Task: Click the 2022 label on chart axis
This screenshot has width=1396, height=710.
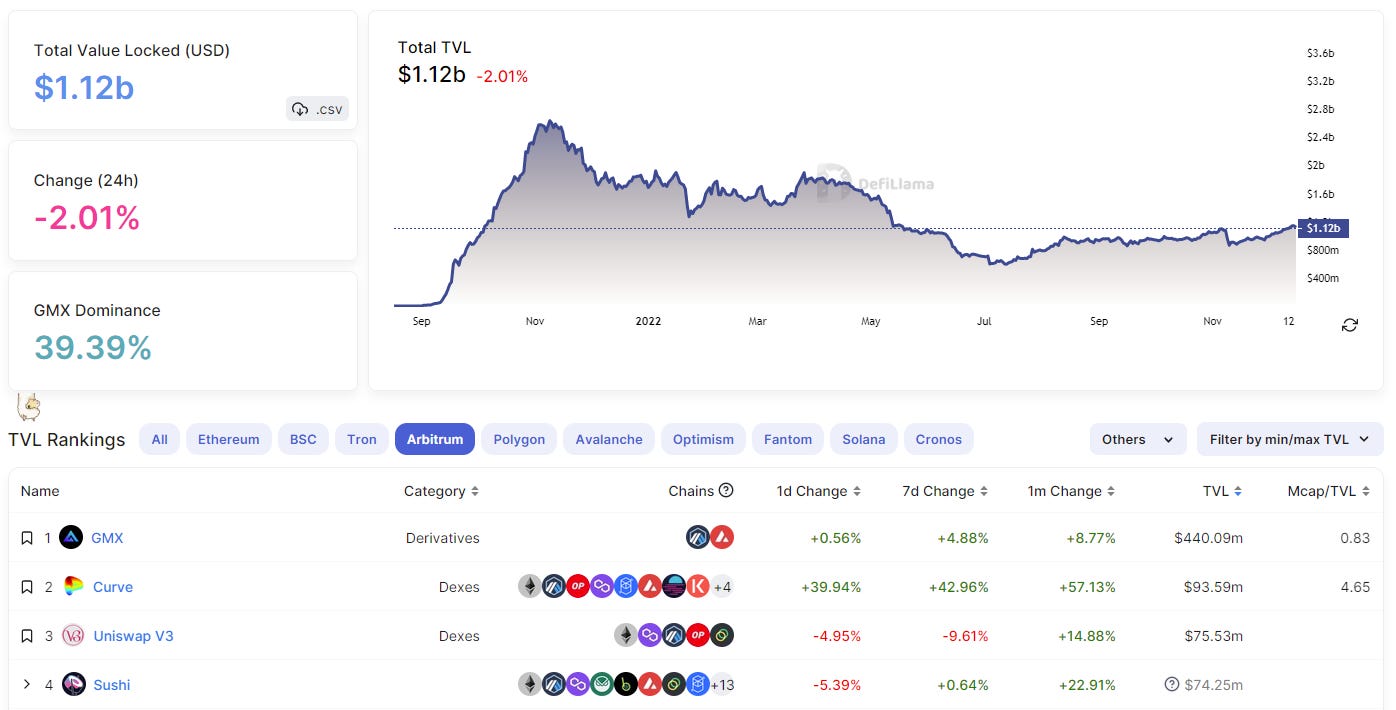Action: point(648,321)
